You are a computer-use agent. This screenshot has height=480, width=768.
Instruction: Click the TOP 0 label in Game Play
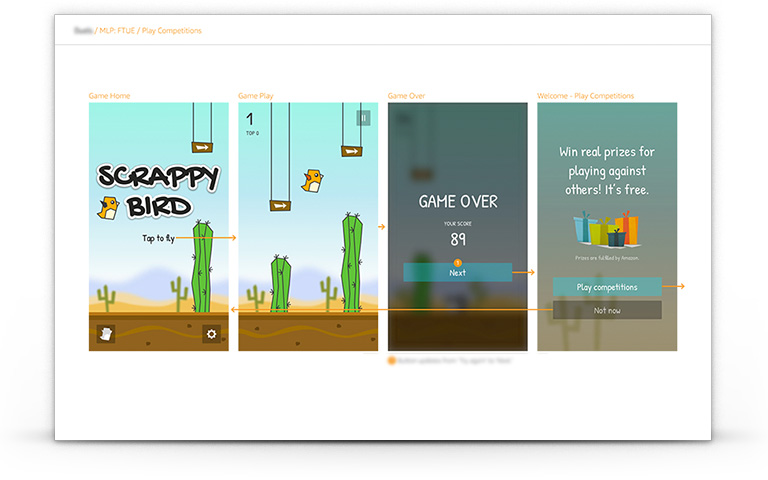[x=252, y=133]
